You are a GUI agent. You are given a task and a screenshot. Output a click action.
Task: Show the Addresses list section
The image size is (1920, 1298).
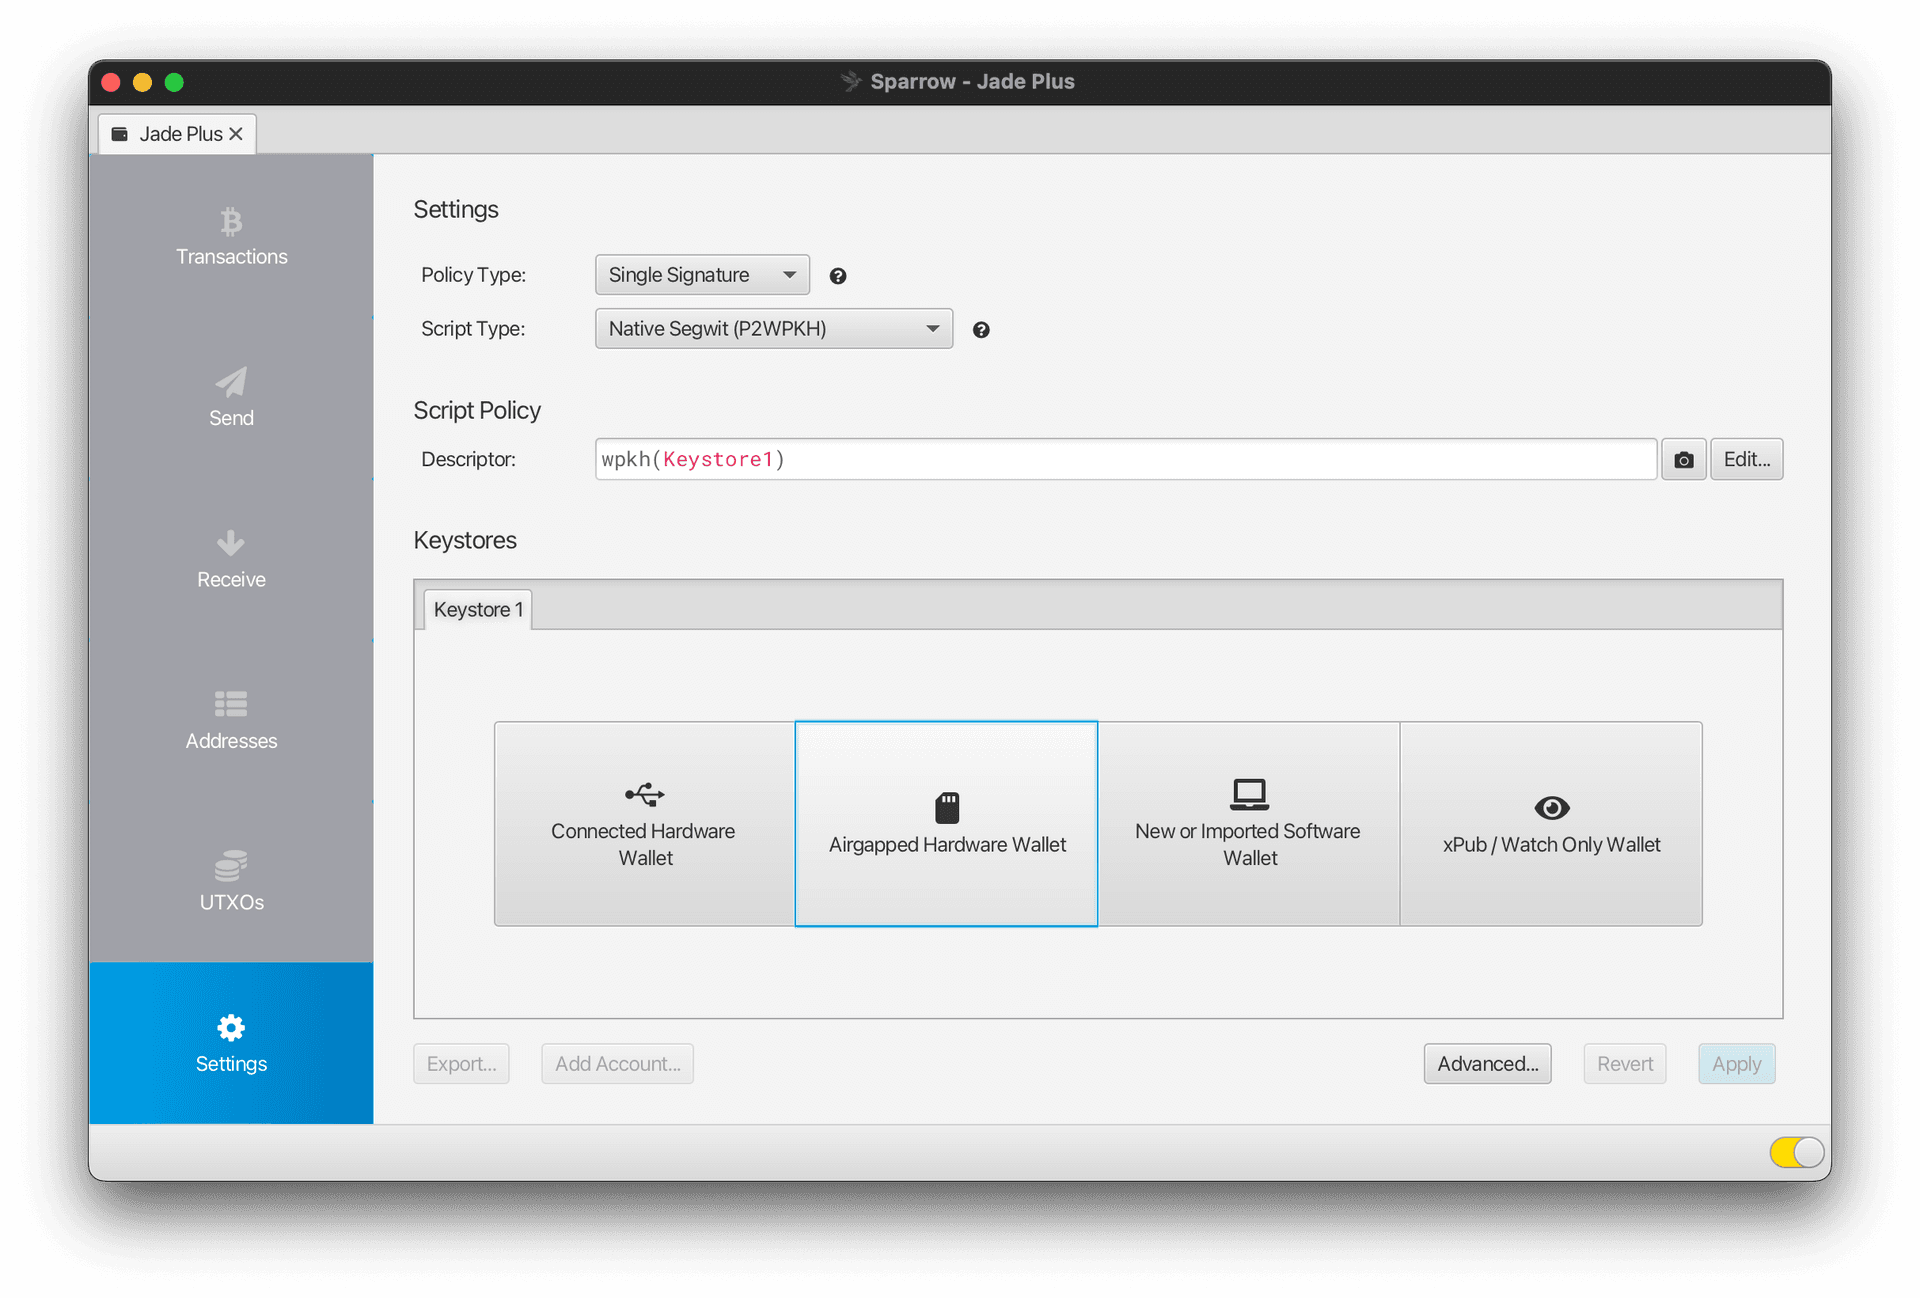[231, 720]
